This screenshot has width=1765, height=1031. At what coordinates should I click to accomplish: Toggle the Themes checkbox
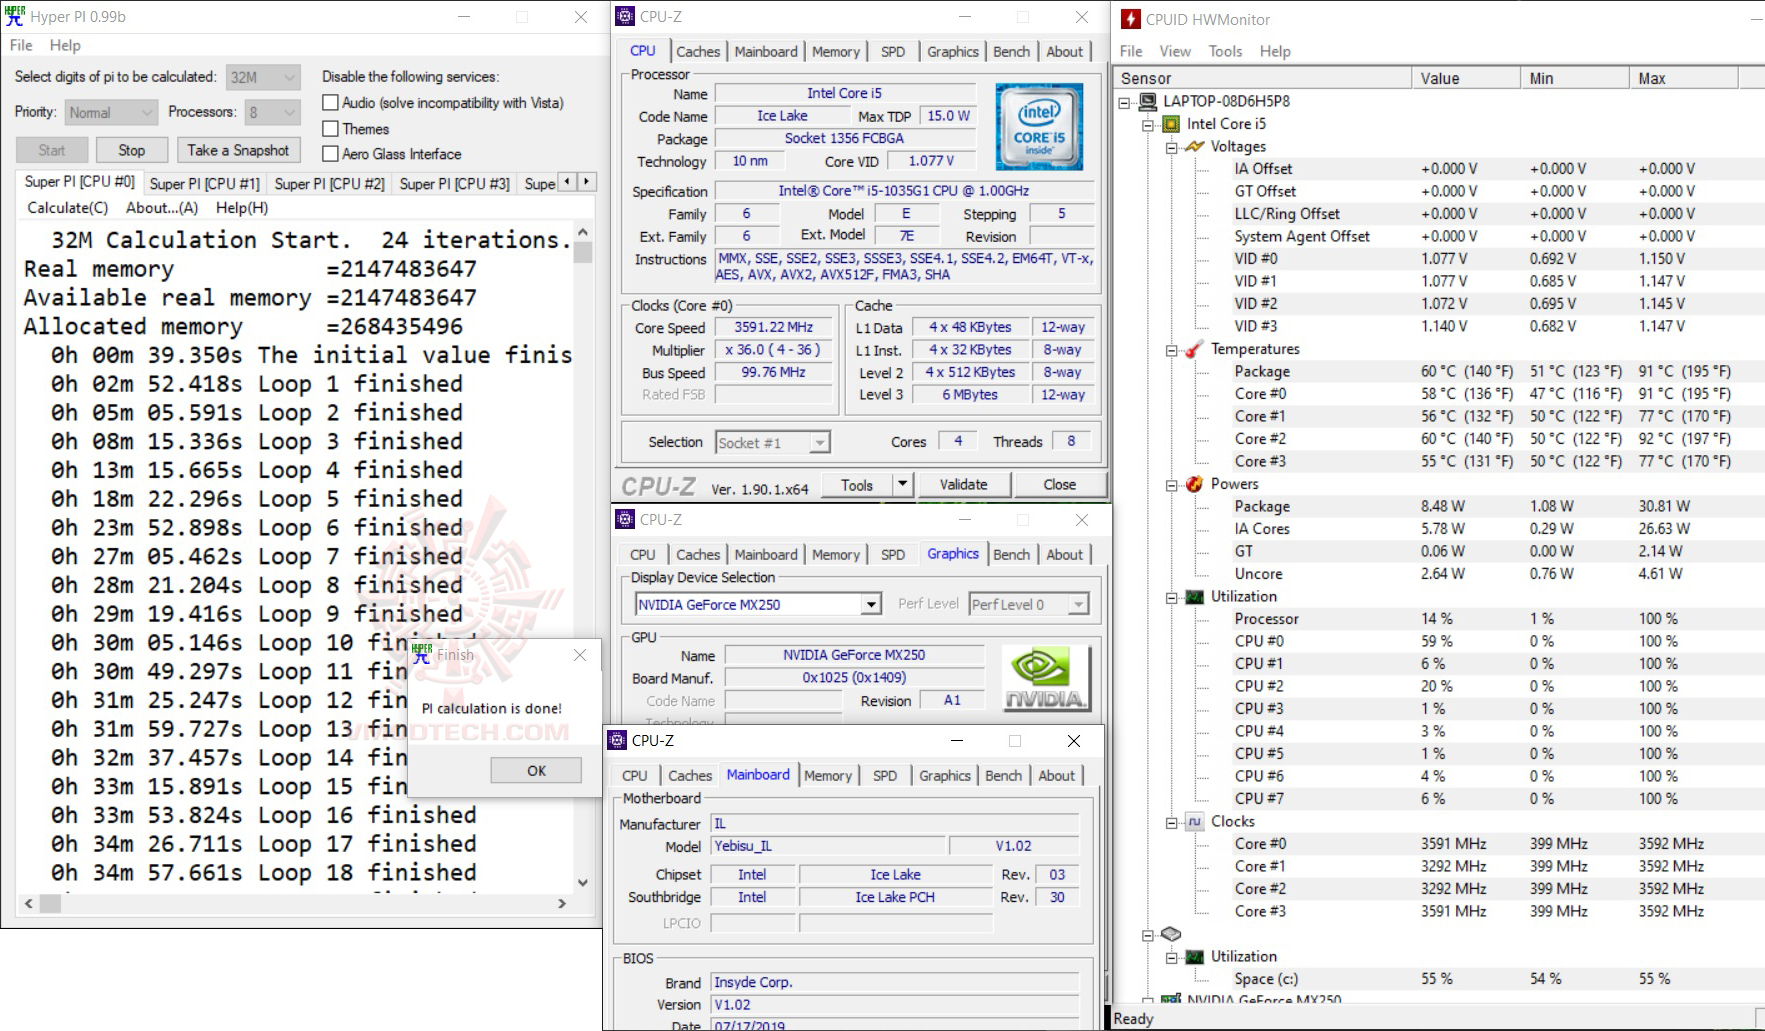[x=331, y=129]
